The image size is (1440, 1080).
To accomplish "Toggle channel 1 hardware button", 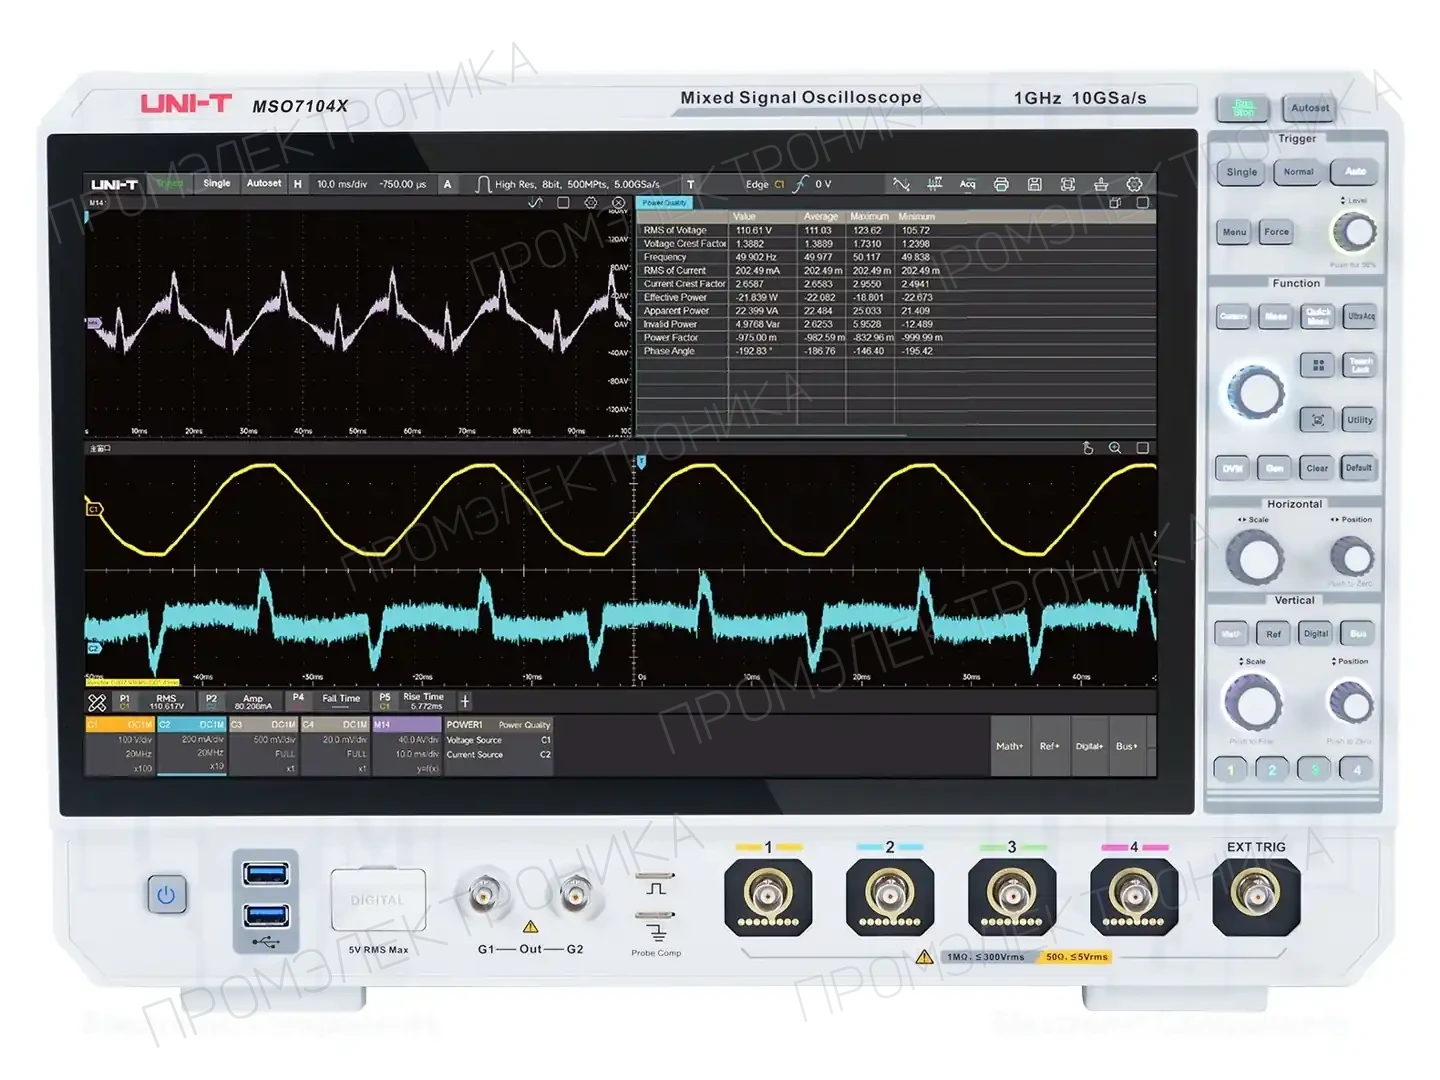I will coord(1231,770).
